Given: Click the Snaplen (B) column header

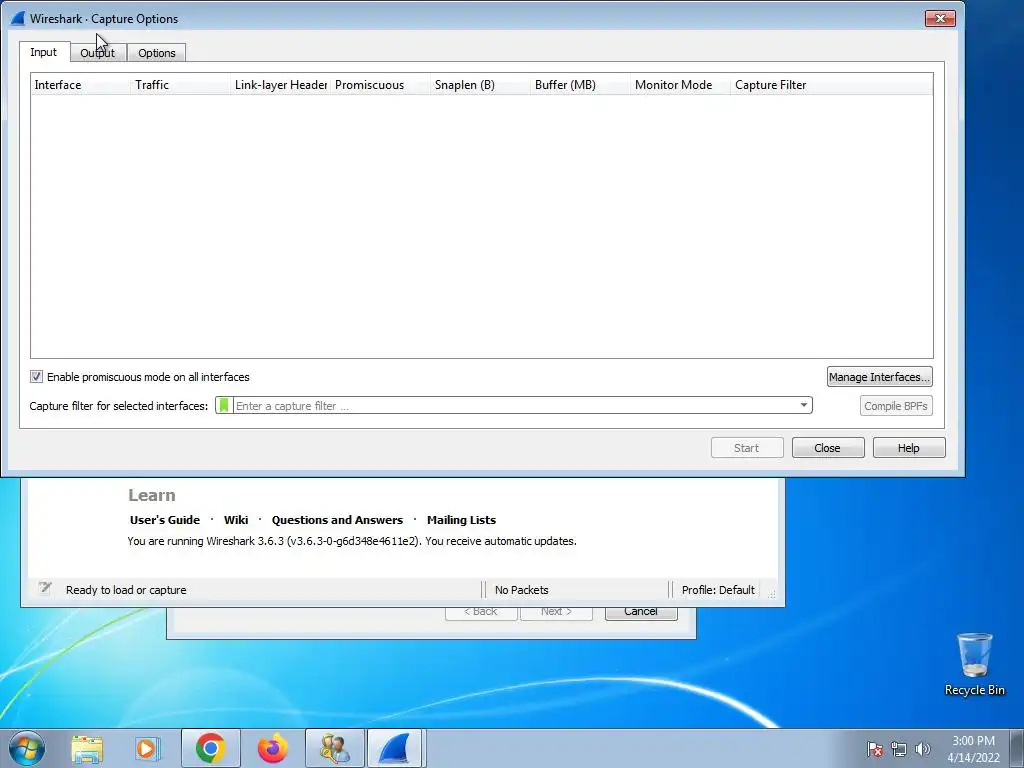Looking at the screenshot, I should (481, 85).
